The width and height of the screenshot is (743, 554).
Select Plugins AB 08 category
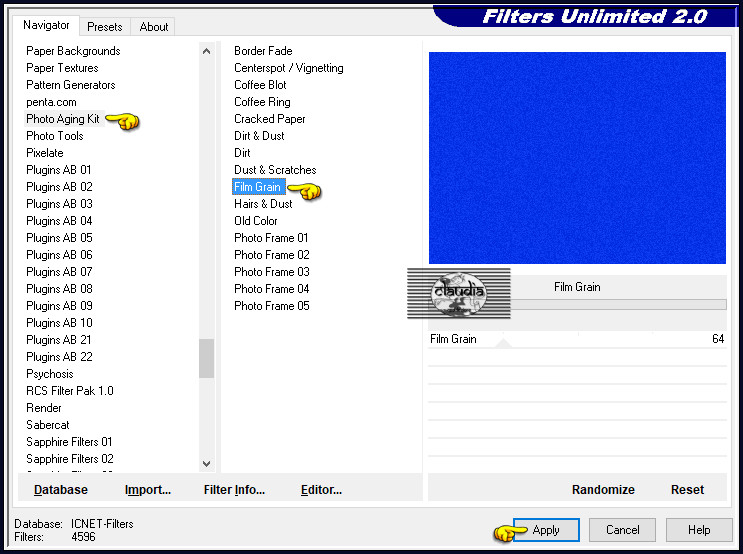tap(59, 289)
